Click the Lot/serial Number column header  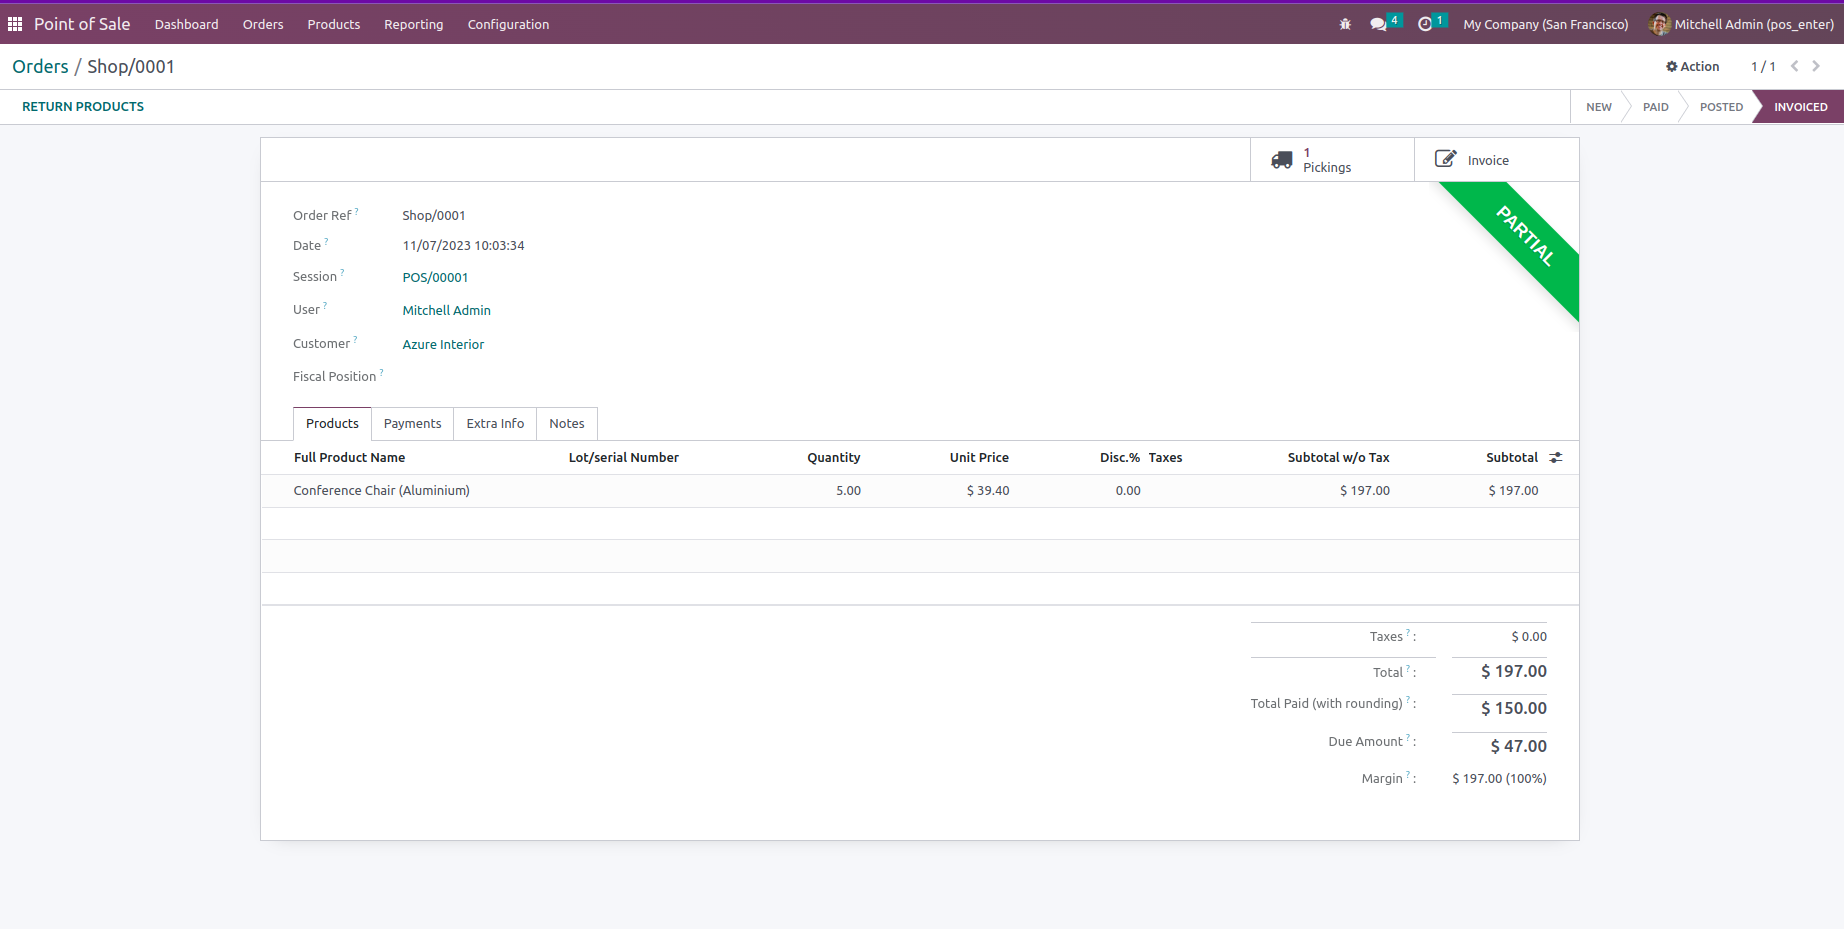[x=624, y=458]
